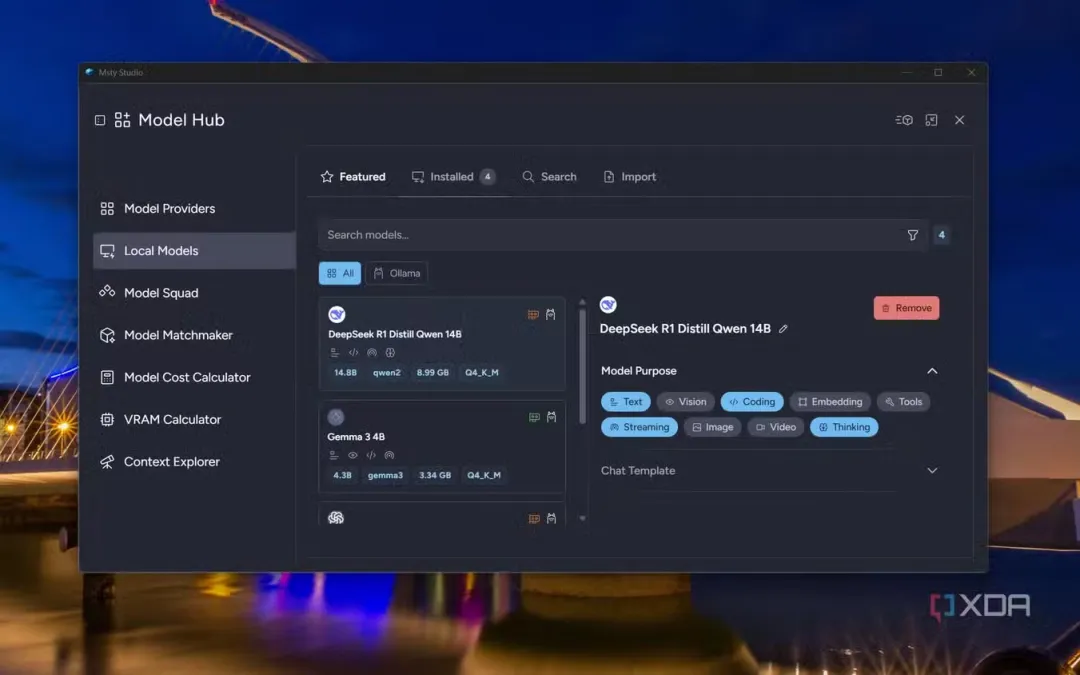Screen dimensions: 1080x675
Task: Click the Ollama llama icon on DeepSeek card
Action: (x=550, y=315)
